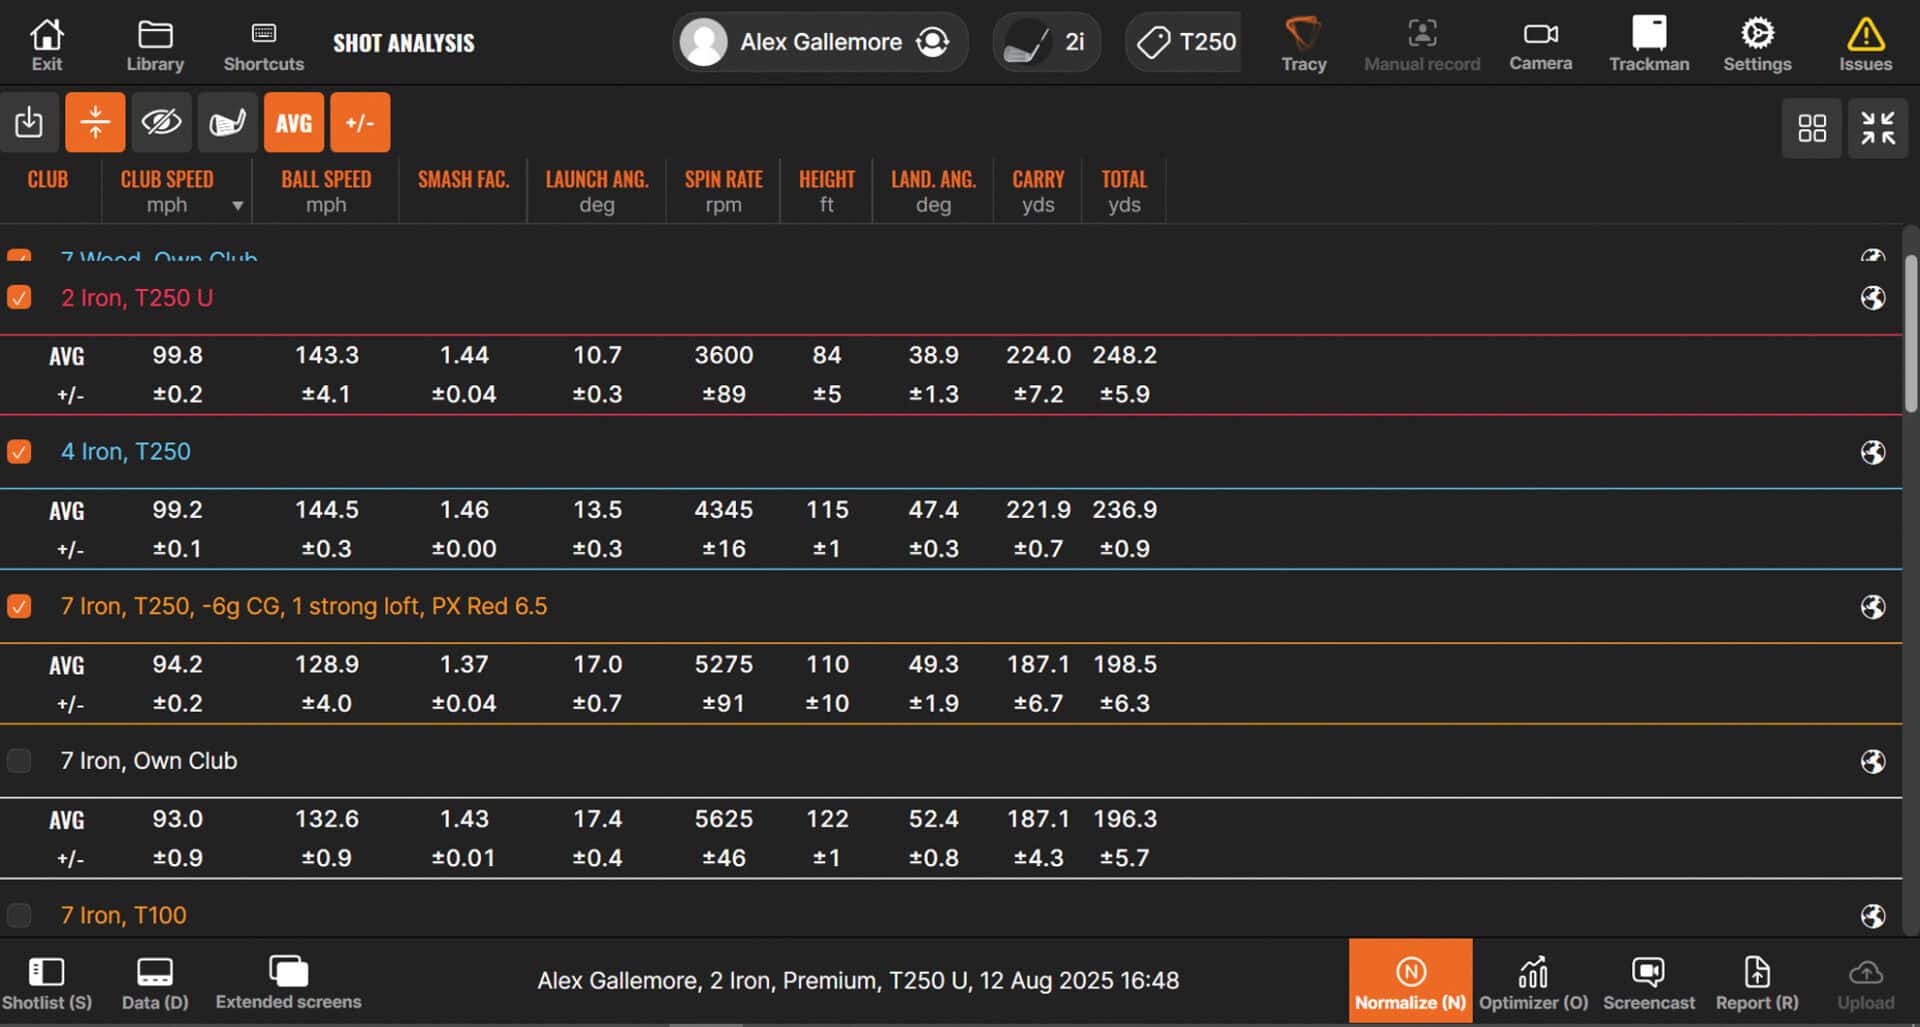Open the 2i club selector
This screenshot has width=1920, height=1027.
(1046, 42)
